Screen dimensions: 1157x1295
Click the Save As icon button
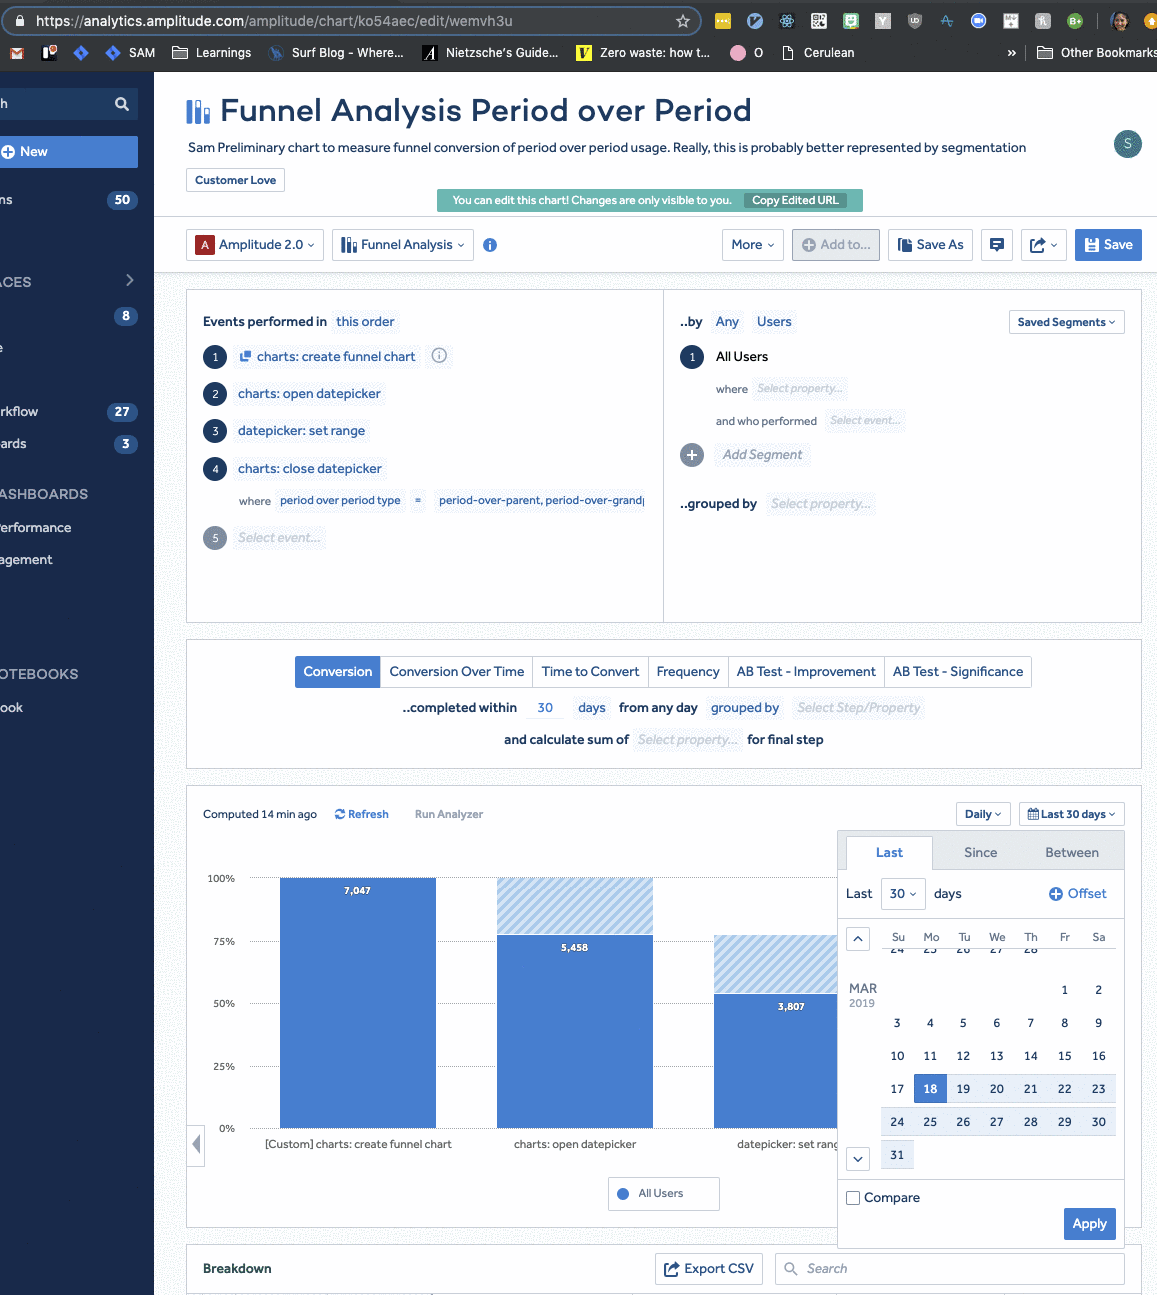point(930,244)
